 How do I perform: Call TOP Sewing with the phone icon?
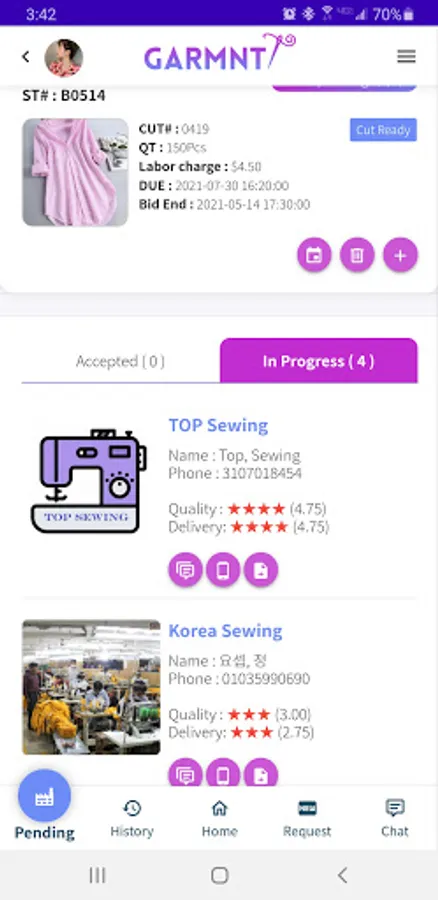223,570
